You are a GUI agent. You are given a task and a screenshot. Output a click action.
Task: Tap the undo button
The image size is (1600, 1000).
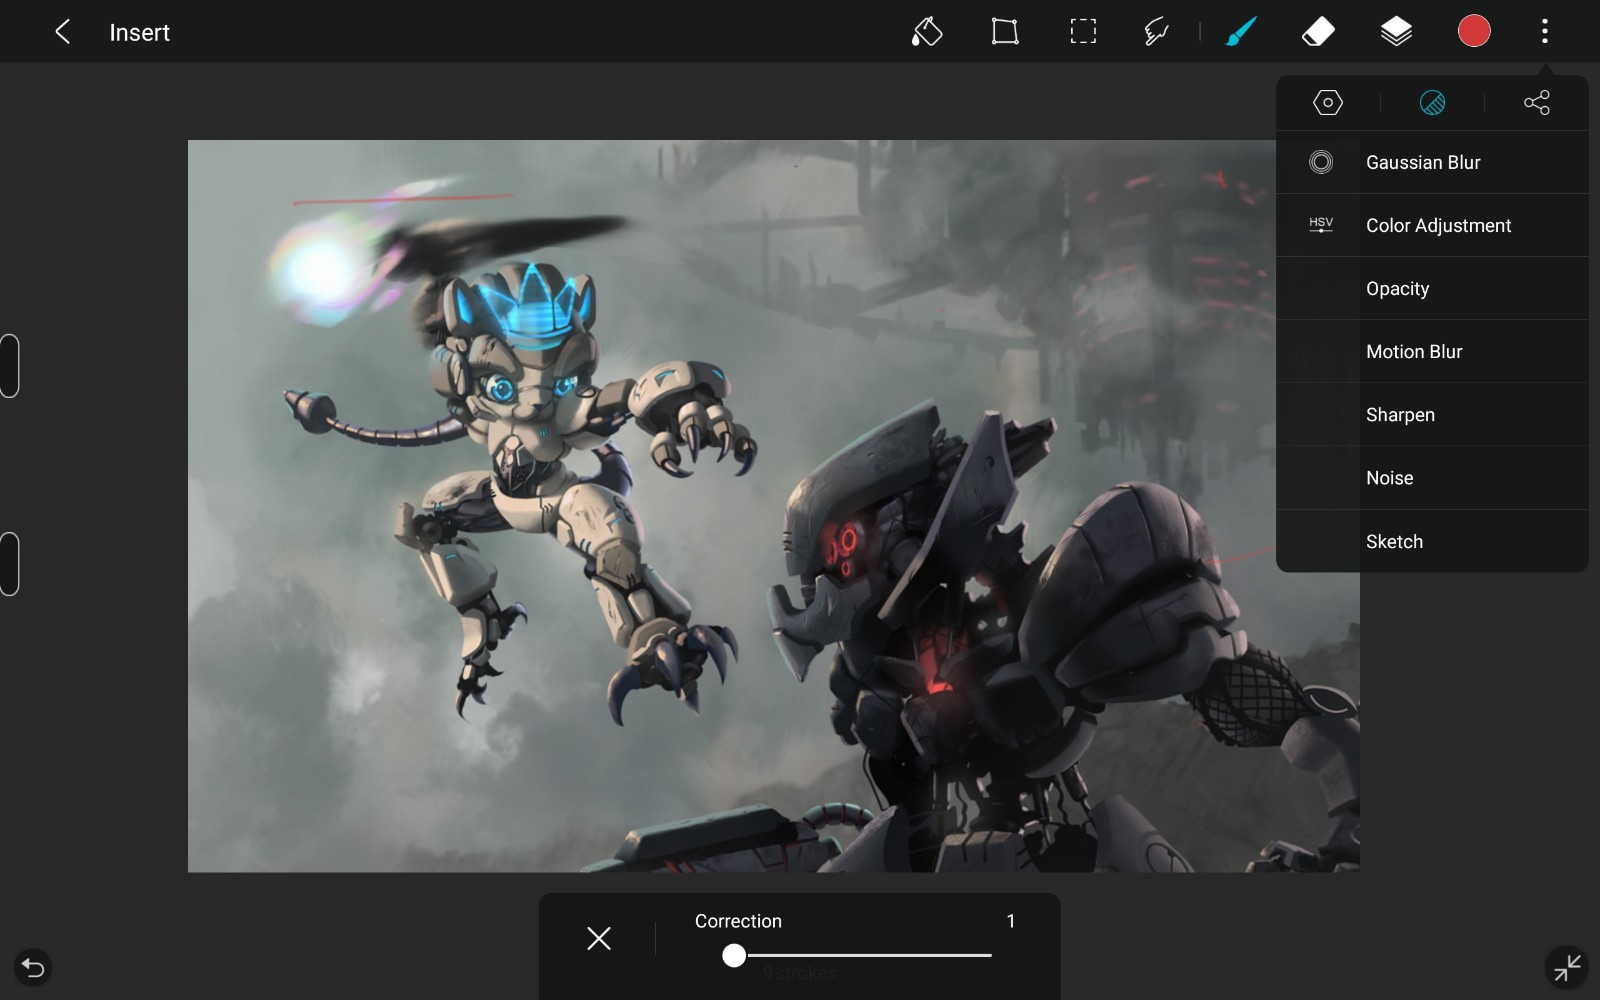click(33, 967)
